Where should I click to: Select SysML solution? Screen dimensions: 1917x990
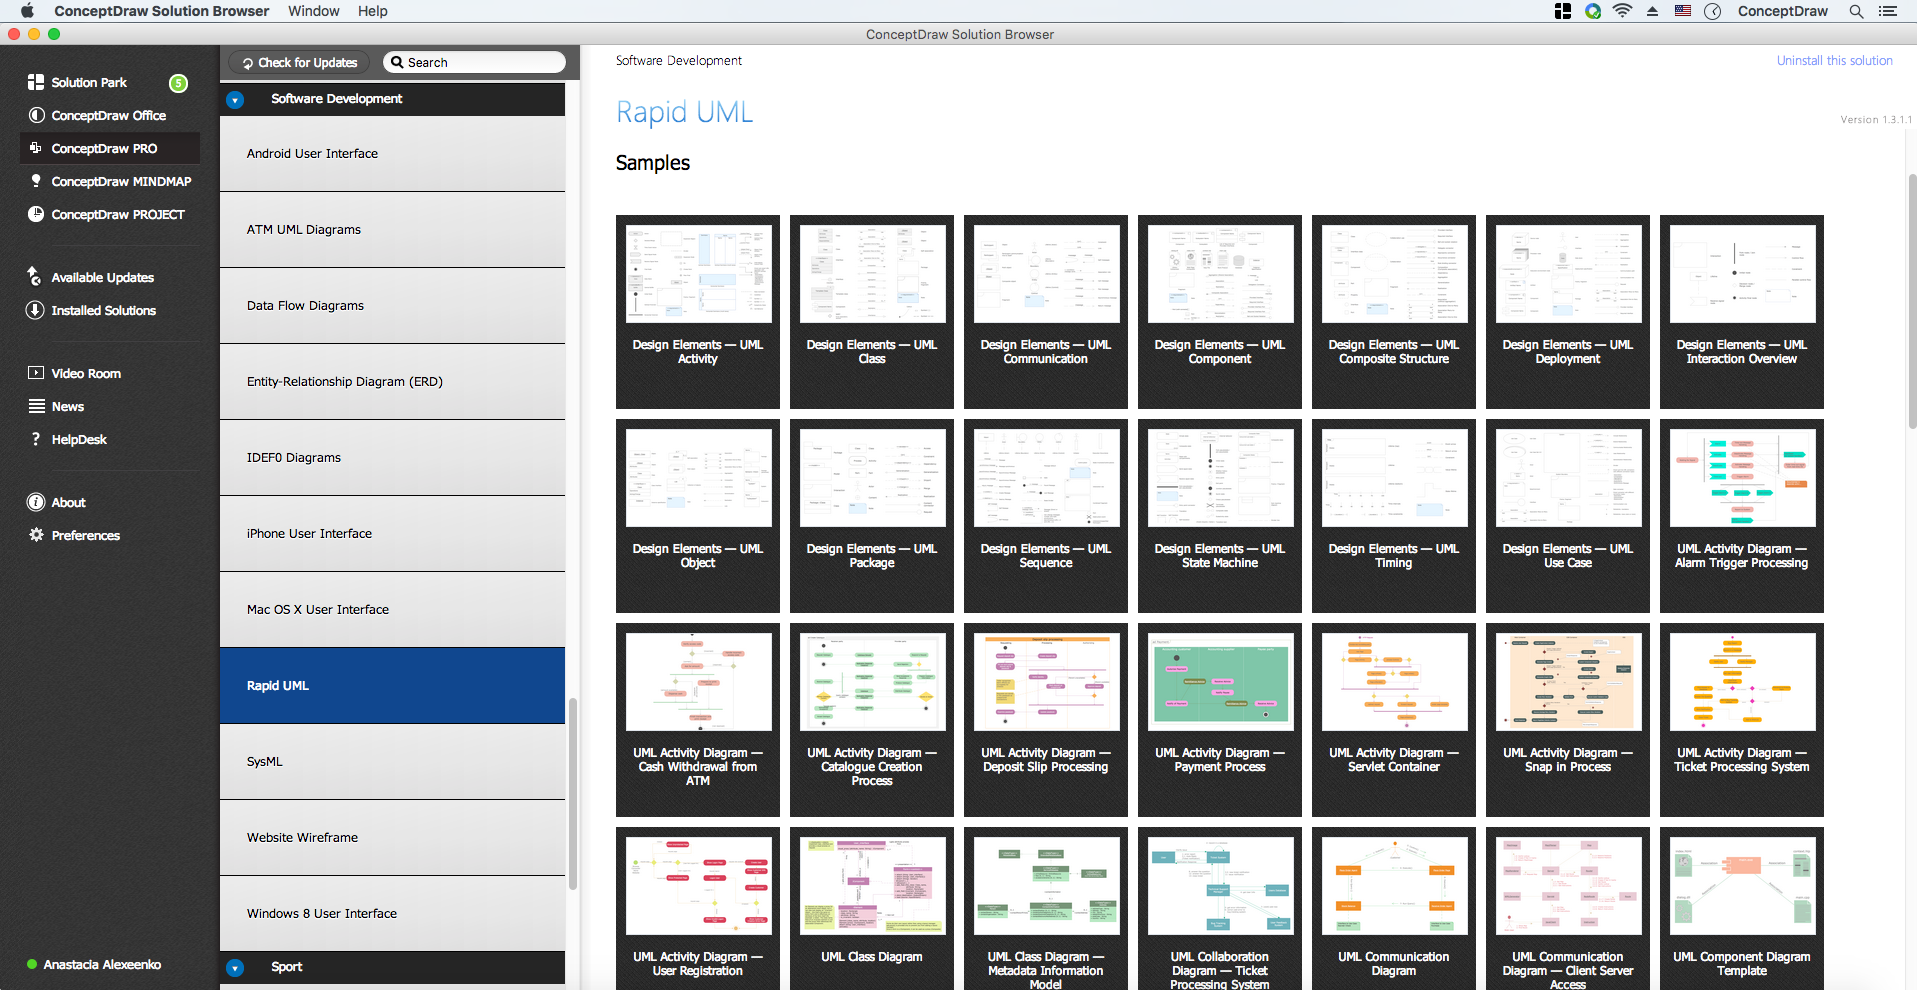click(x=392, y=762)
